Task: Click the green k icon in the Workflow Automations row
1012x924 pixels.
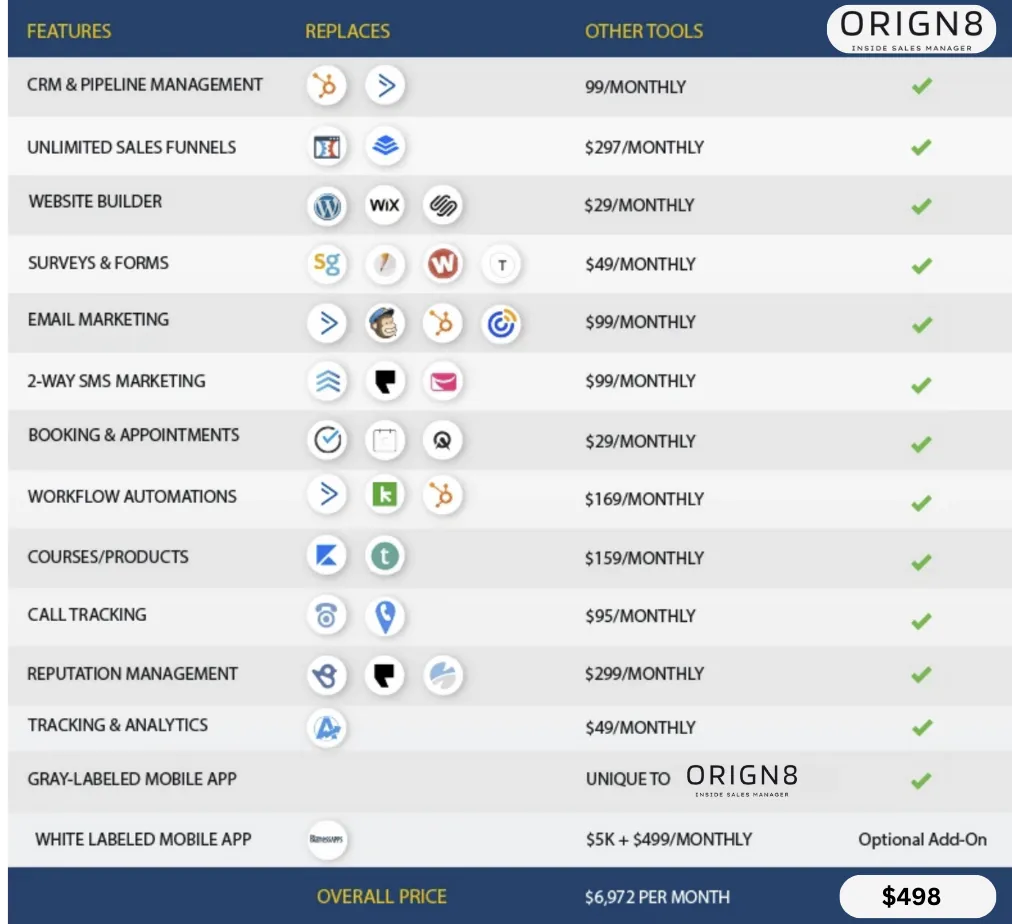Action: tap(385, 495)
